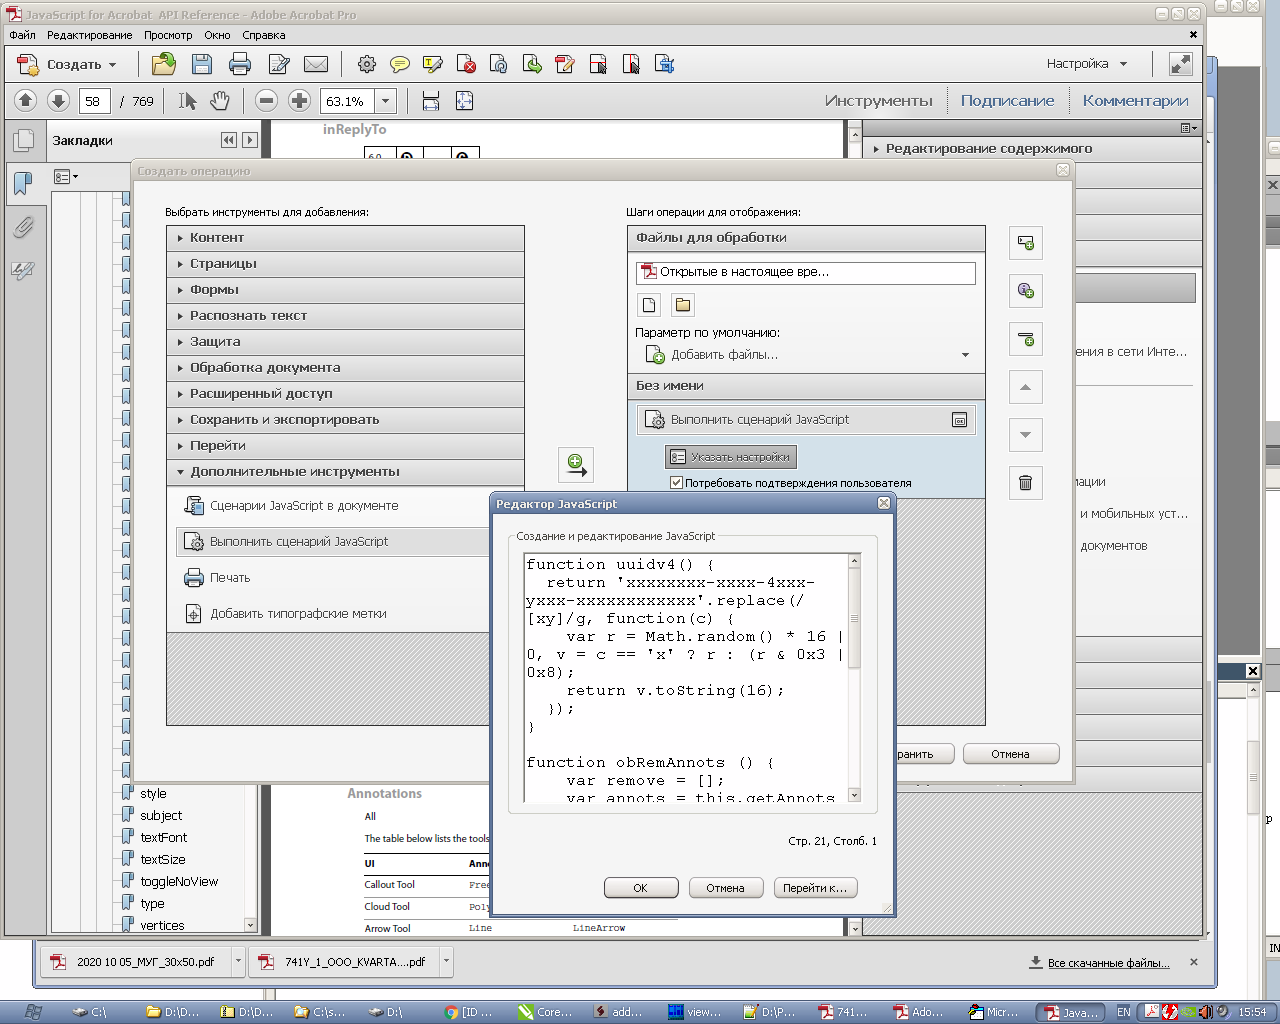Select the text selection cursor tool
This screenshot has height=1024, width=1280.
(x=187, y=100)
